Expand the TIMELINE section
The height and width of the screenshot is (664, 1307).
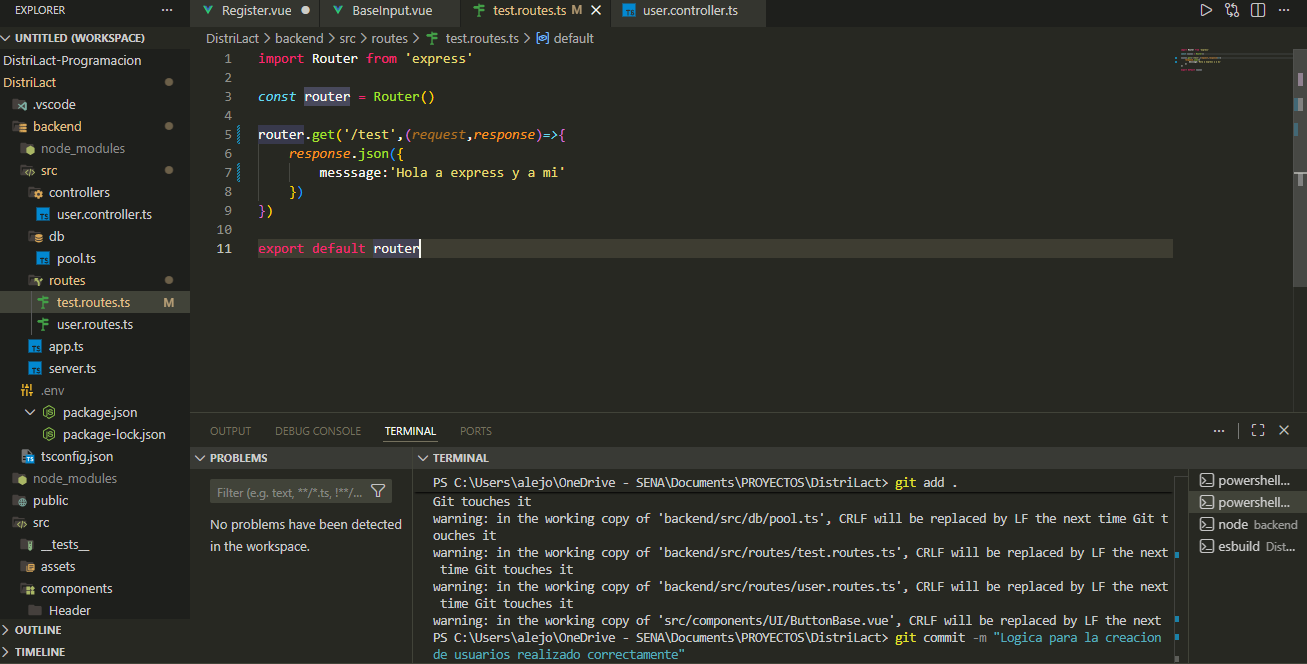(40, 652)
